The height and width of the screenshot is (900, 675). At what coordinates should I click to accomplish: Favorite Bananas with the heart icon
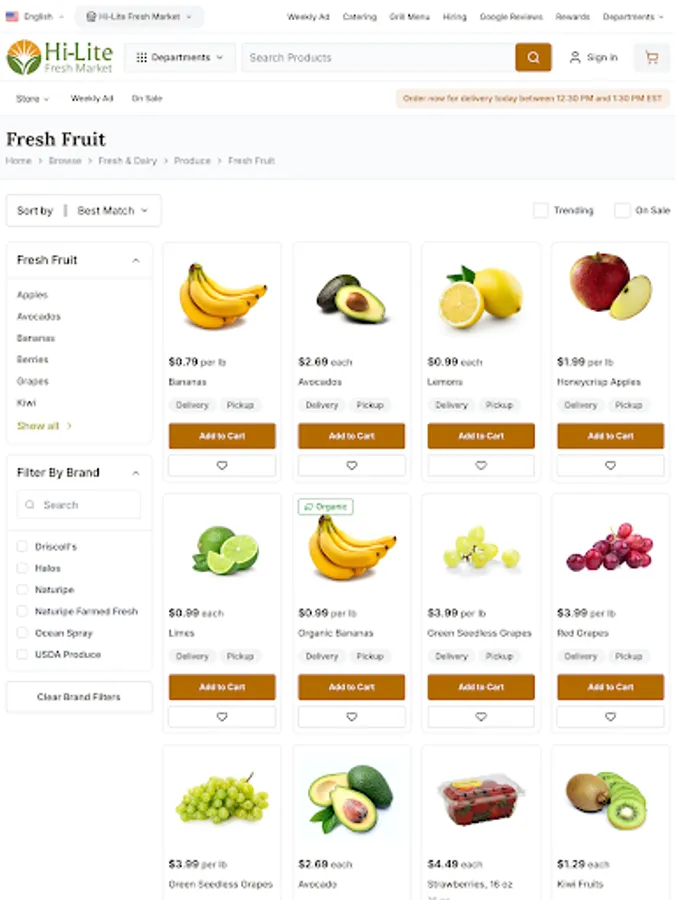222,465
